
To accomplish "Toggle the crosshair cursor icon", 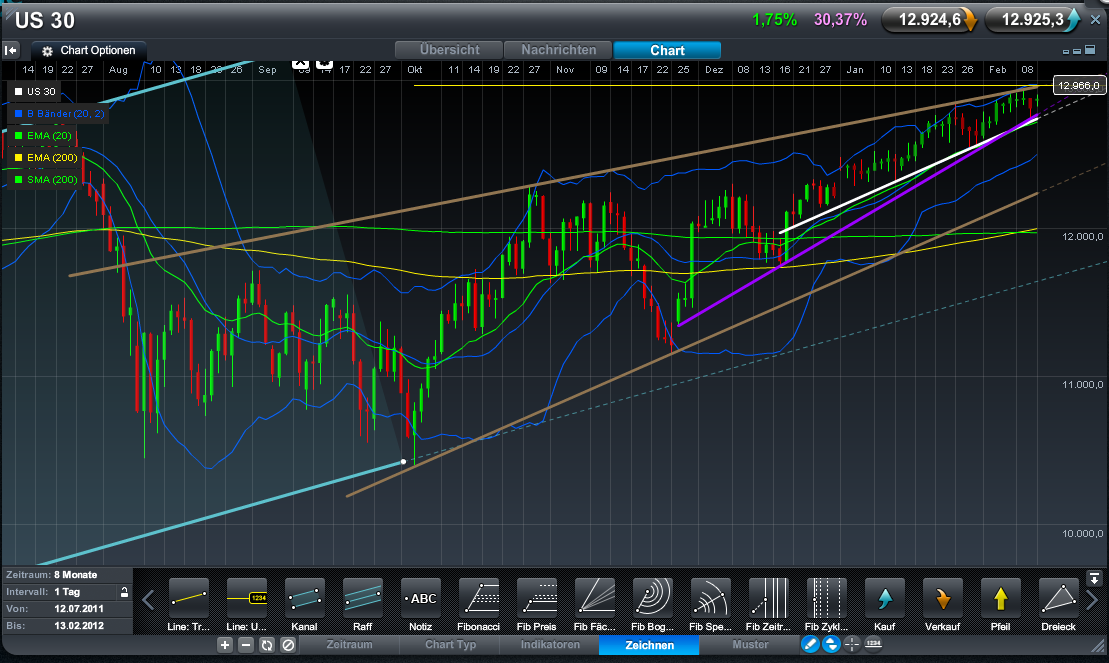I will [x=852, y=644].
